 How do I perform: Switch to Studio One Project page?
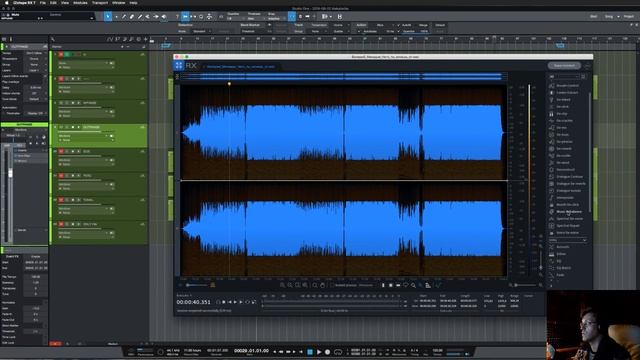click(x=629, y=17)
